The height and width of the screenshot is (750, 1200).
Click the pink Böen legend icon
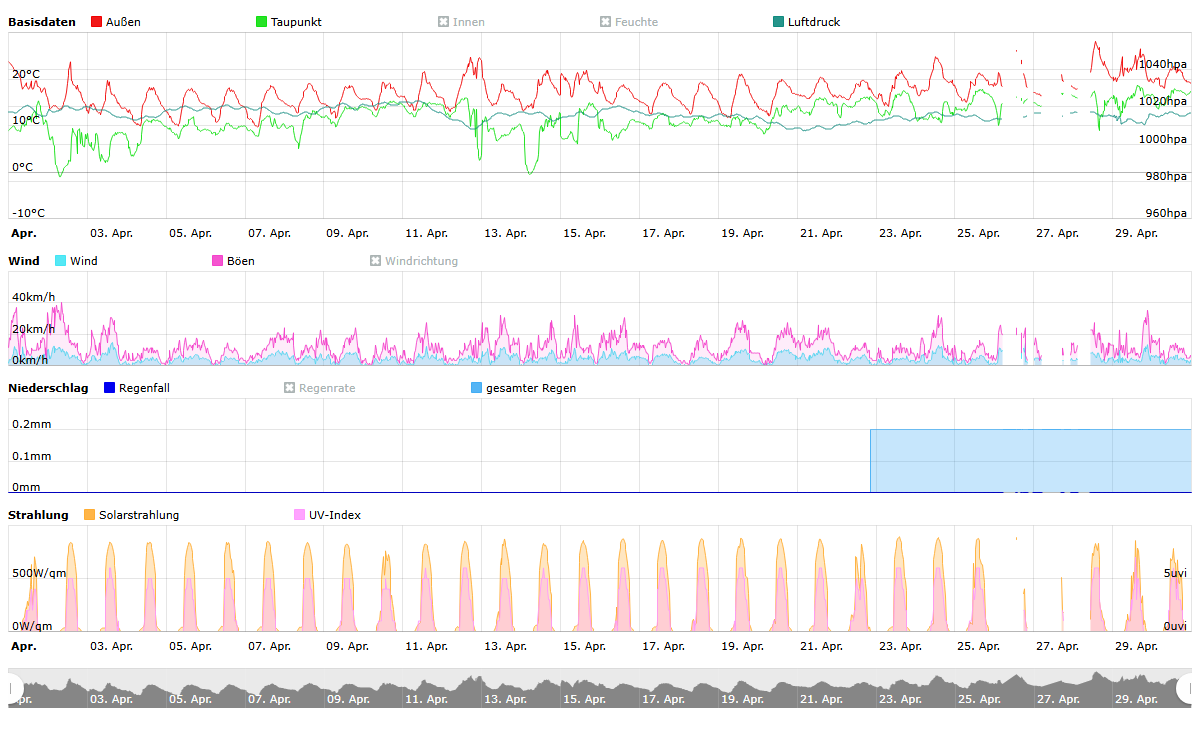click(218, 261)
